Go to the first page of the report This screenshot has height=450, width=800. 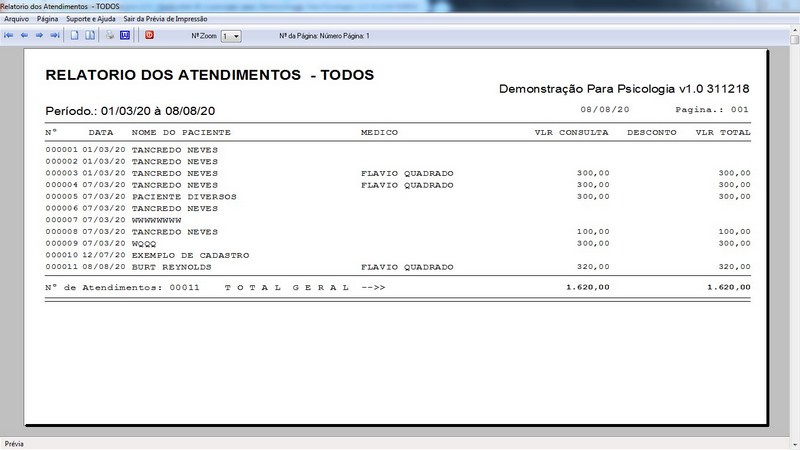point(9,35)
